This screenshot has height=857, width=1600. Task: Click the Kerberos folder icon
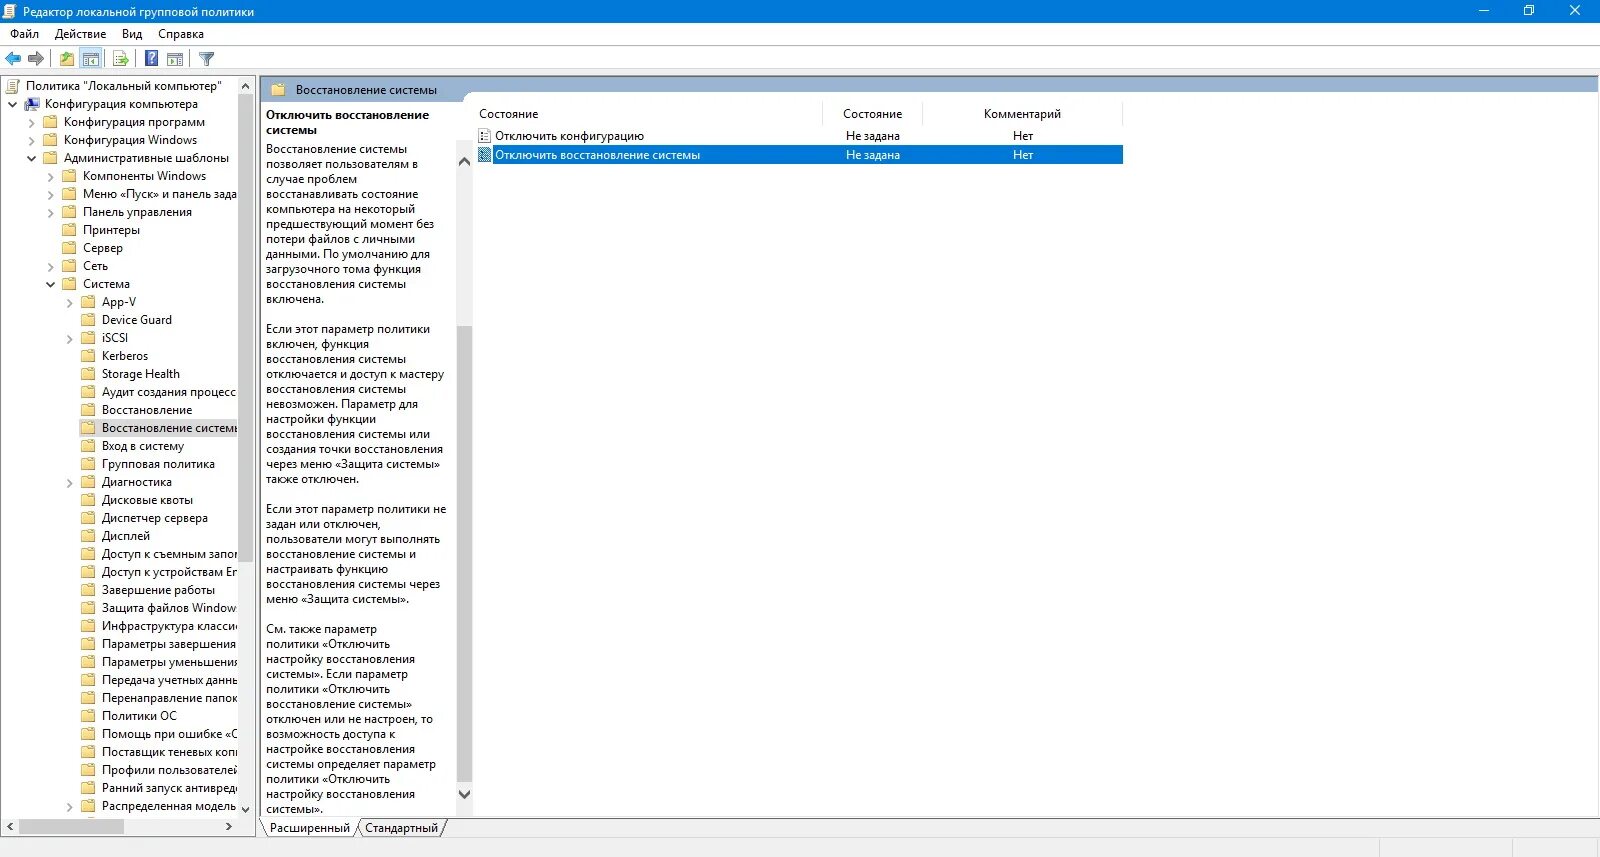[88, 356]
